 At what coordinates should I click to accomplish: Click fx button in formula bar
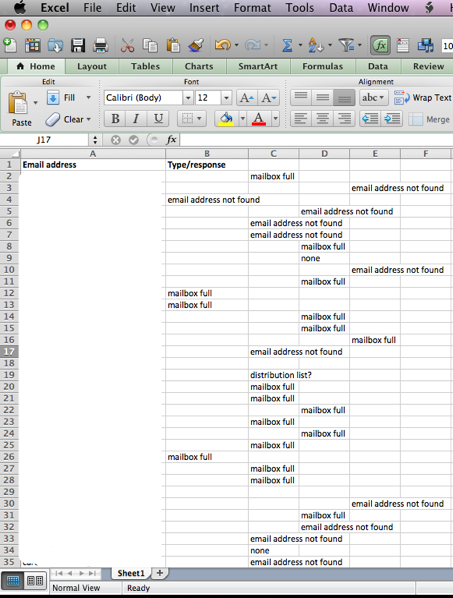pos(171,140)
